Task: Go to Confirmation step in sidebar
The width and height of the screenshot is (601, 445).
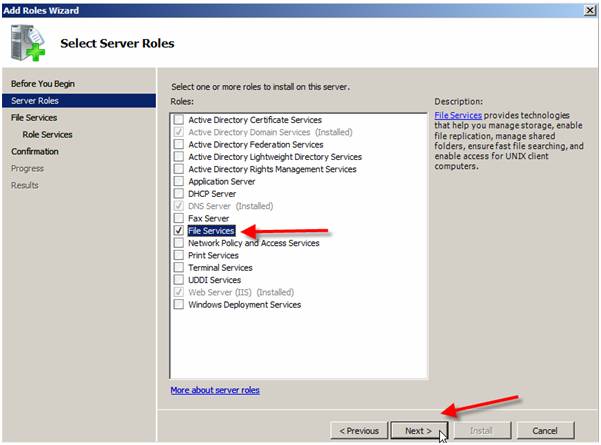Action: click(x=35, y=151)
